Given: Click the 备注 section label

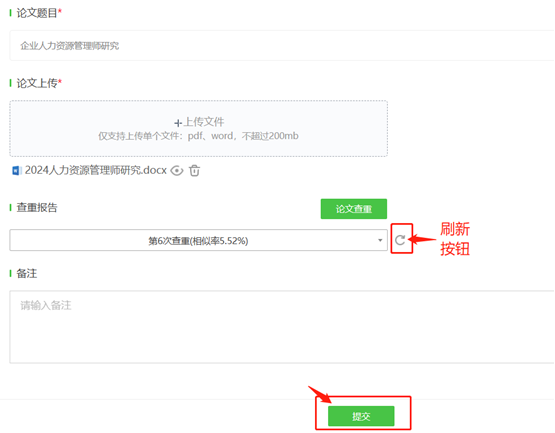Looking at the screenshot, I should [27, 273].
